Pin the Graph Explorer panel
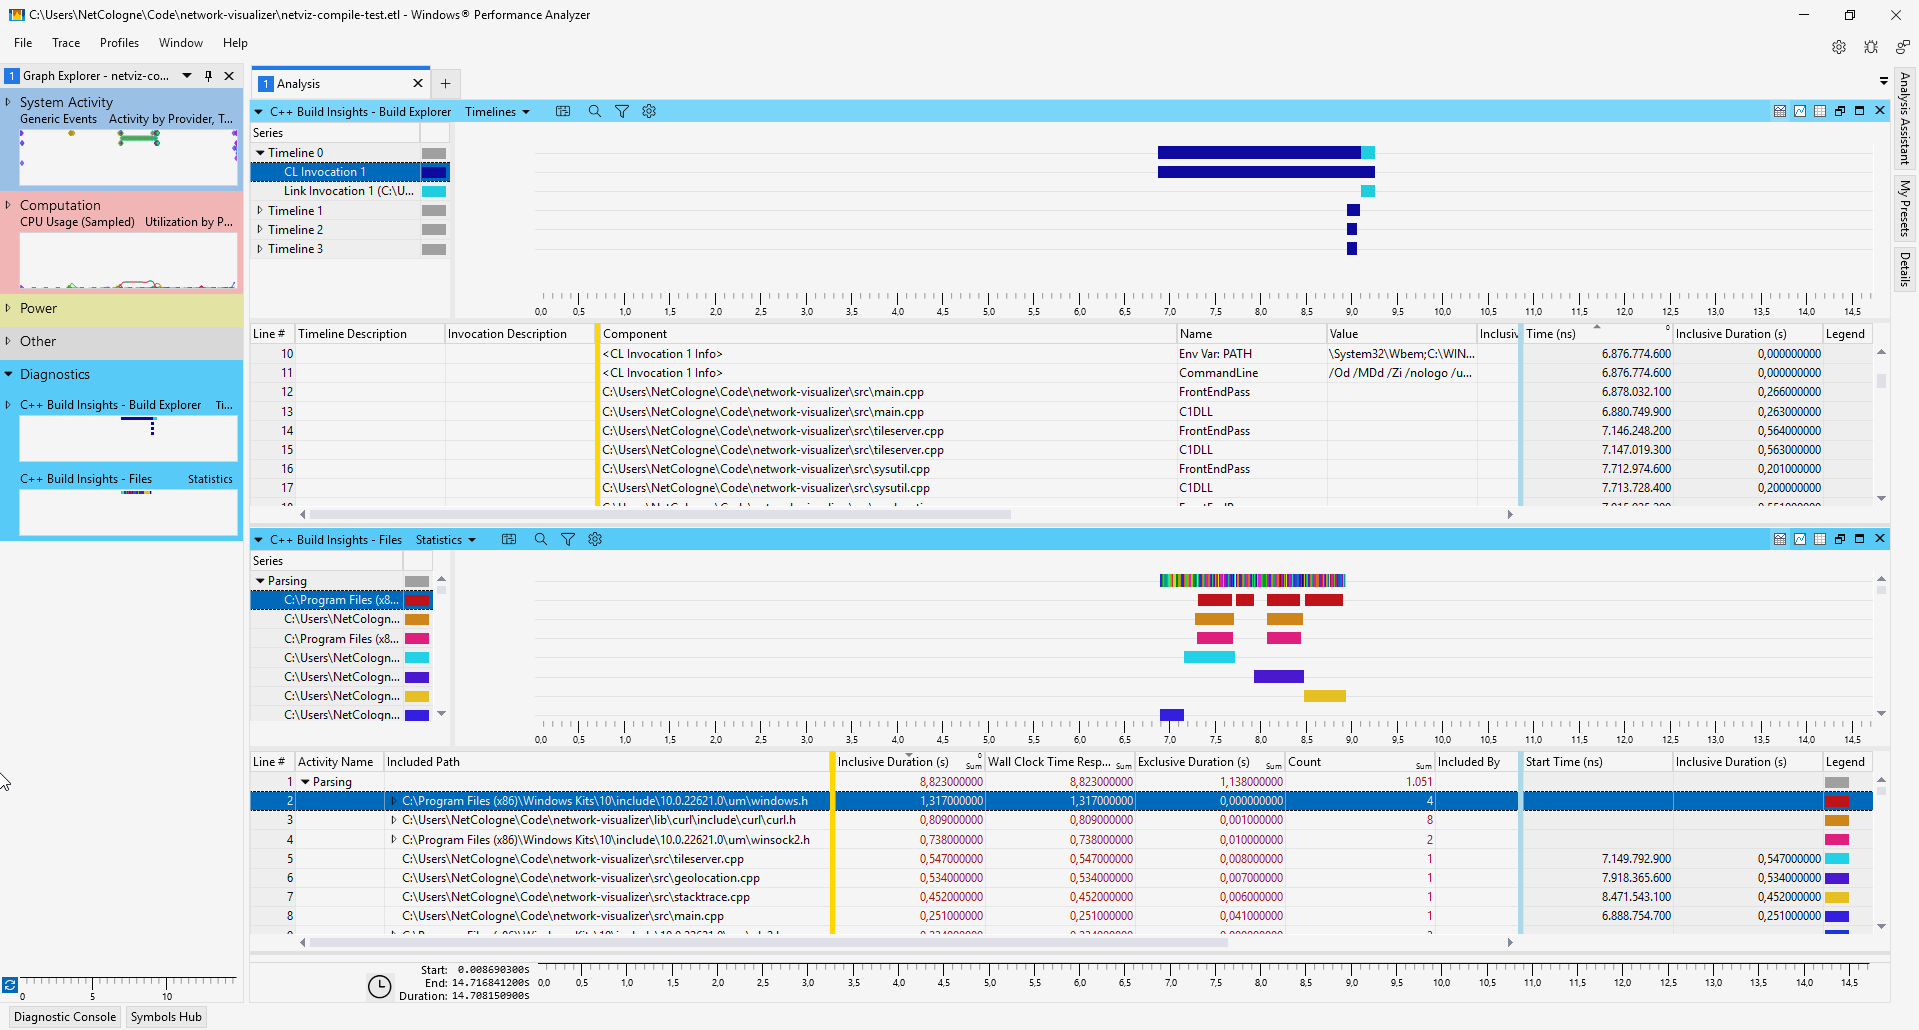 pyautogui.click(x=208, y=76)
